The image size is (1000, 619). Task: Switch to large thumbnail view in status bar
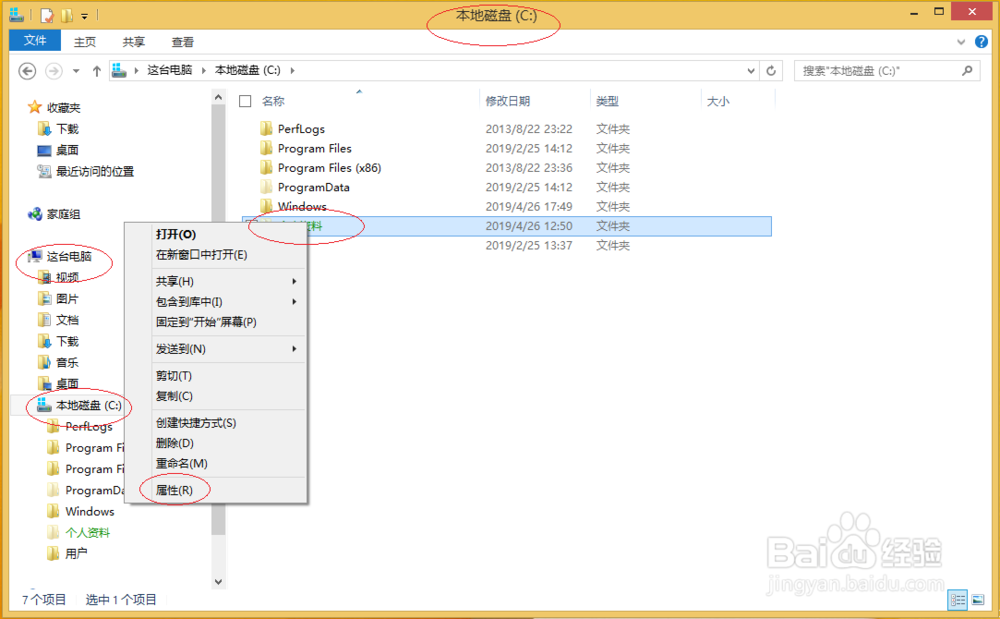pos(977,600)
